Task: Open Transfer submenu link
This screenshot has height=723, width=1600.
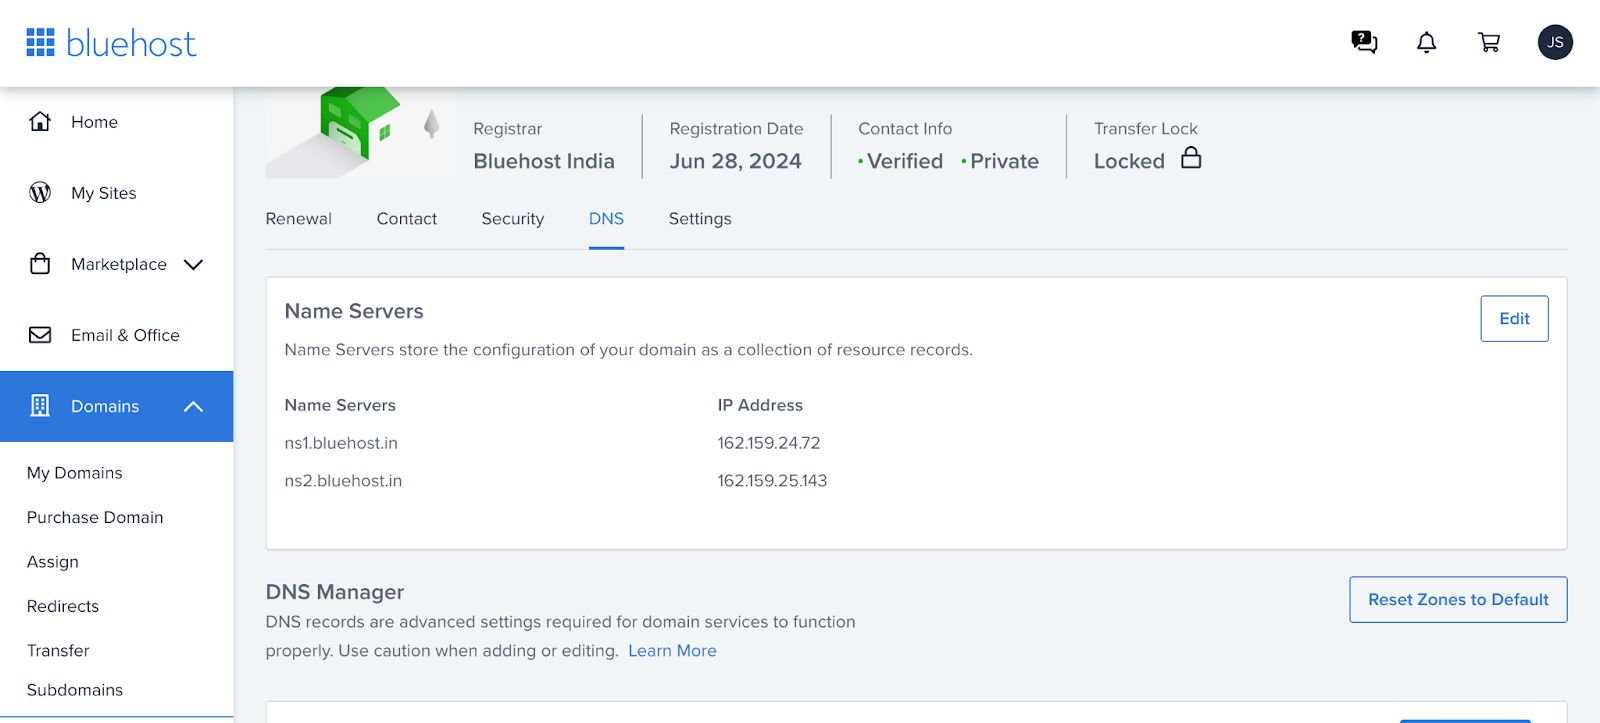Action: (x=58, y=651)
